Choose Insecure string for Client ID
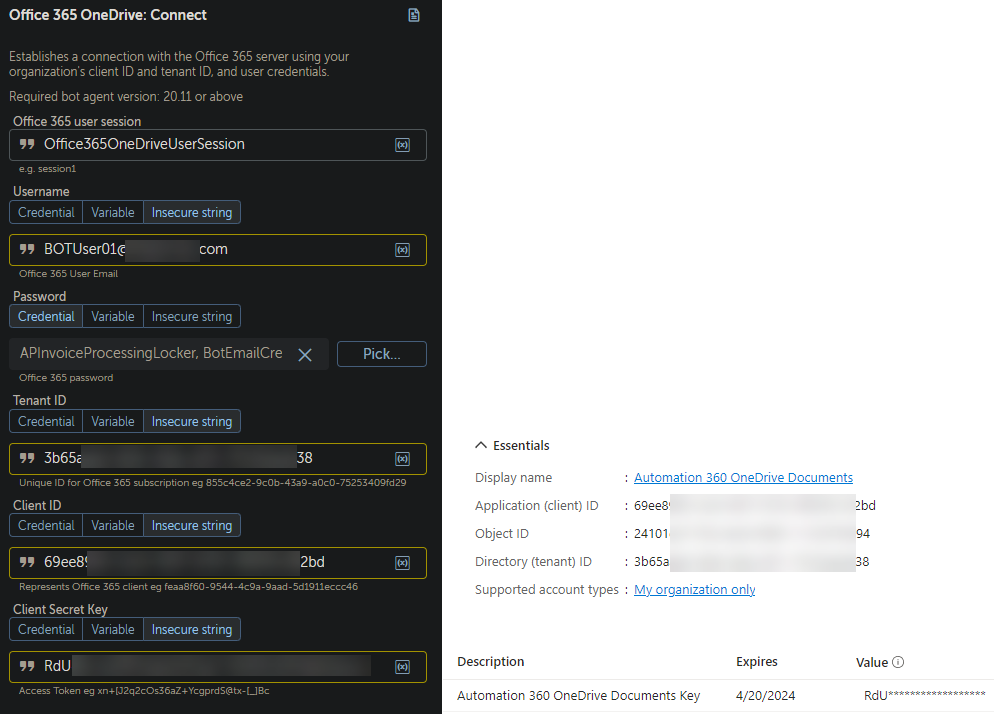The height and width of the screenshot is (714, 994). [x=192, y=526]
